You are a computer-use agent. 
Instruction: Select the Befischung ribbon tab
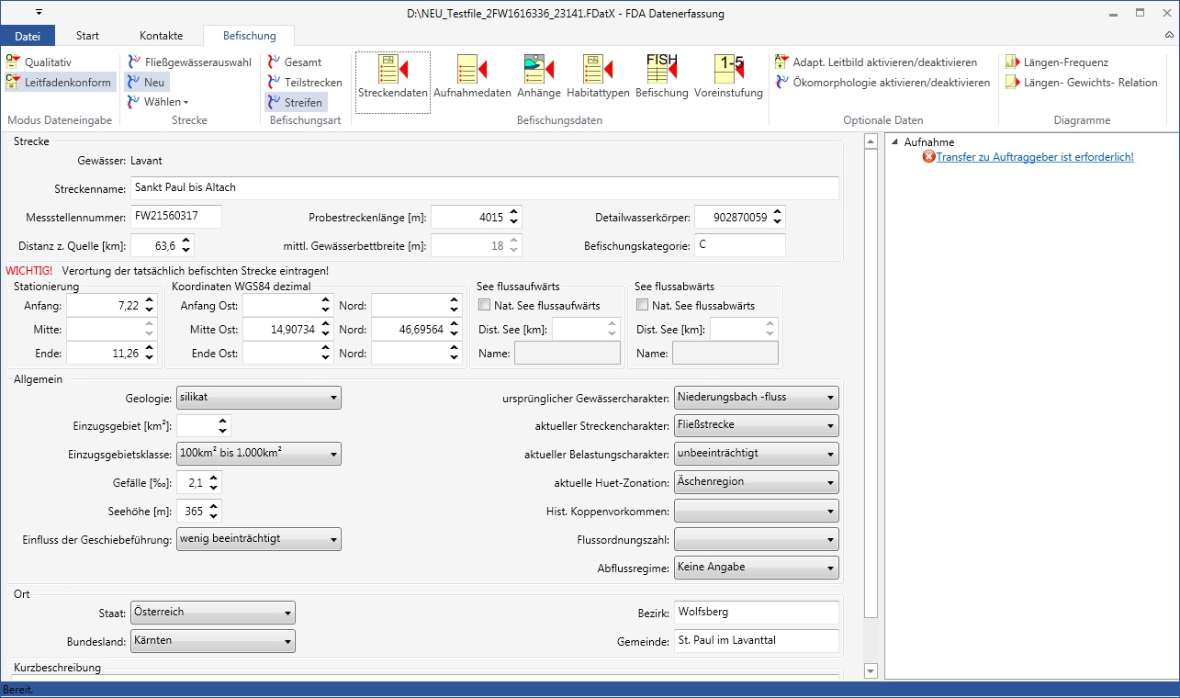(249, 35)
